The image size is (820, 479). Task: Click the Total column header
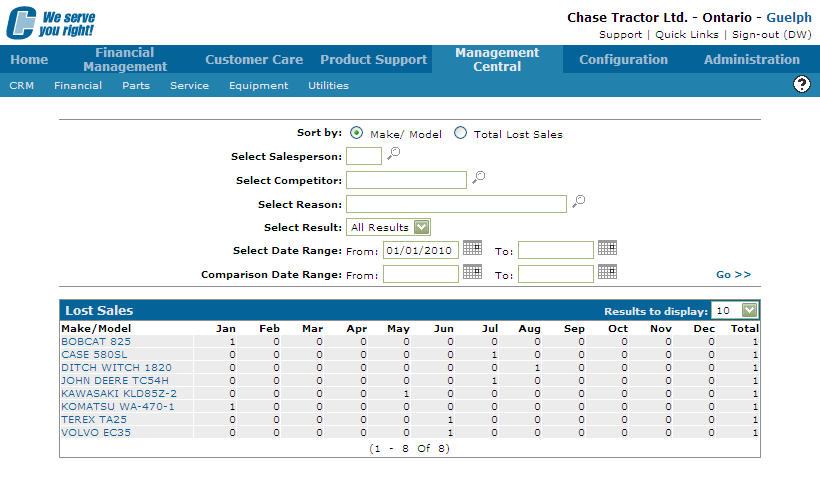tap(745, 328)
